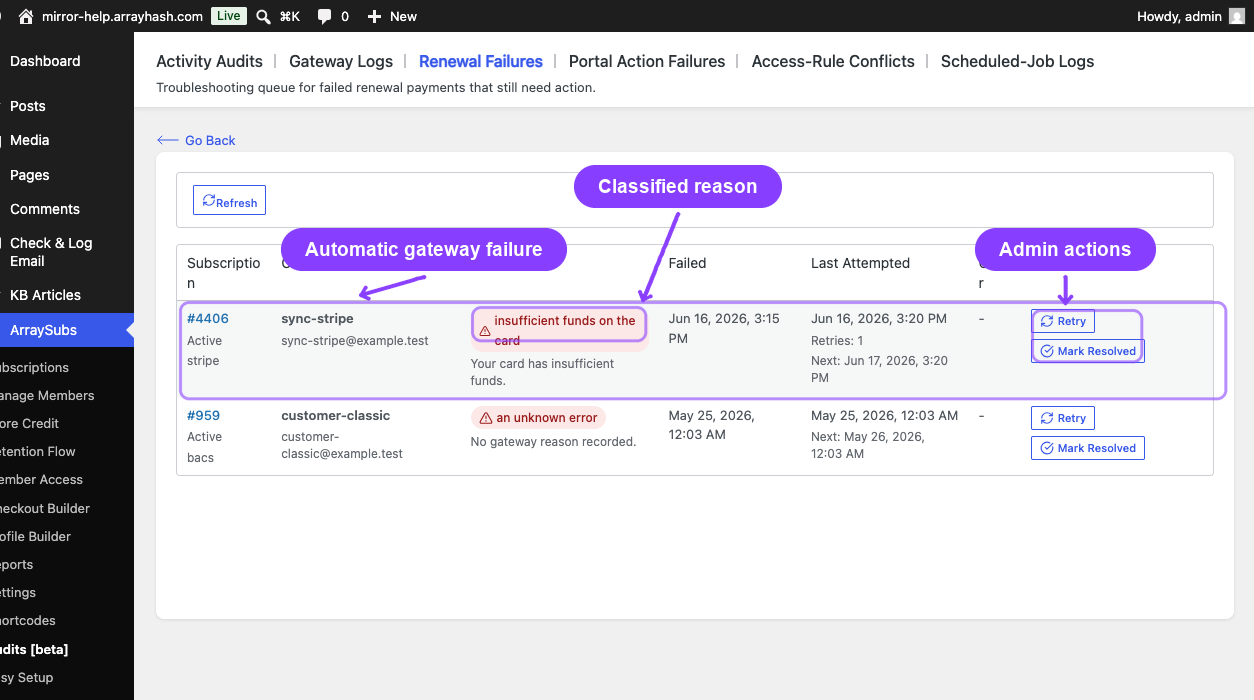Viewport: 1254px width, 700px height.
Task: Click the warning icon in insufficient funds badge
Action: pos(485,331)
